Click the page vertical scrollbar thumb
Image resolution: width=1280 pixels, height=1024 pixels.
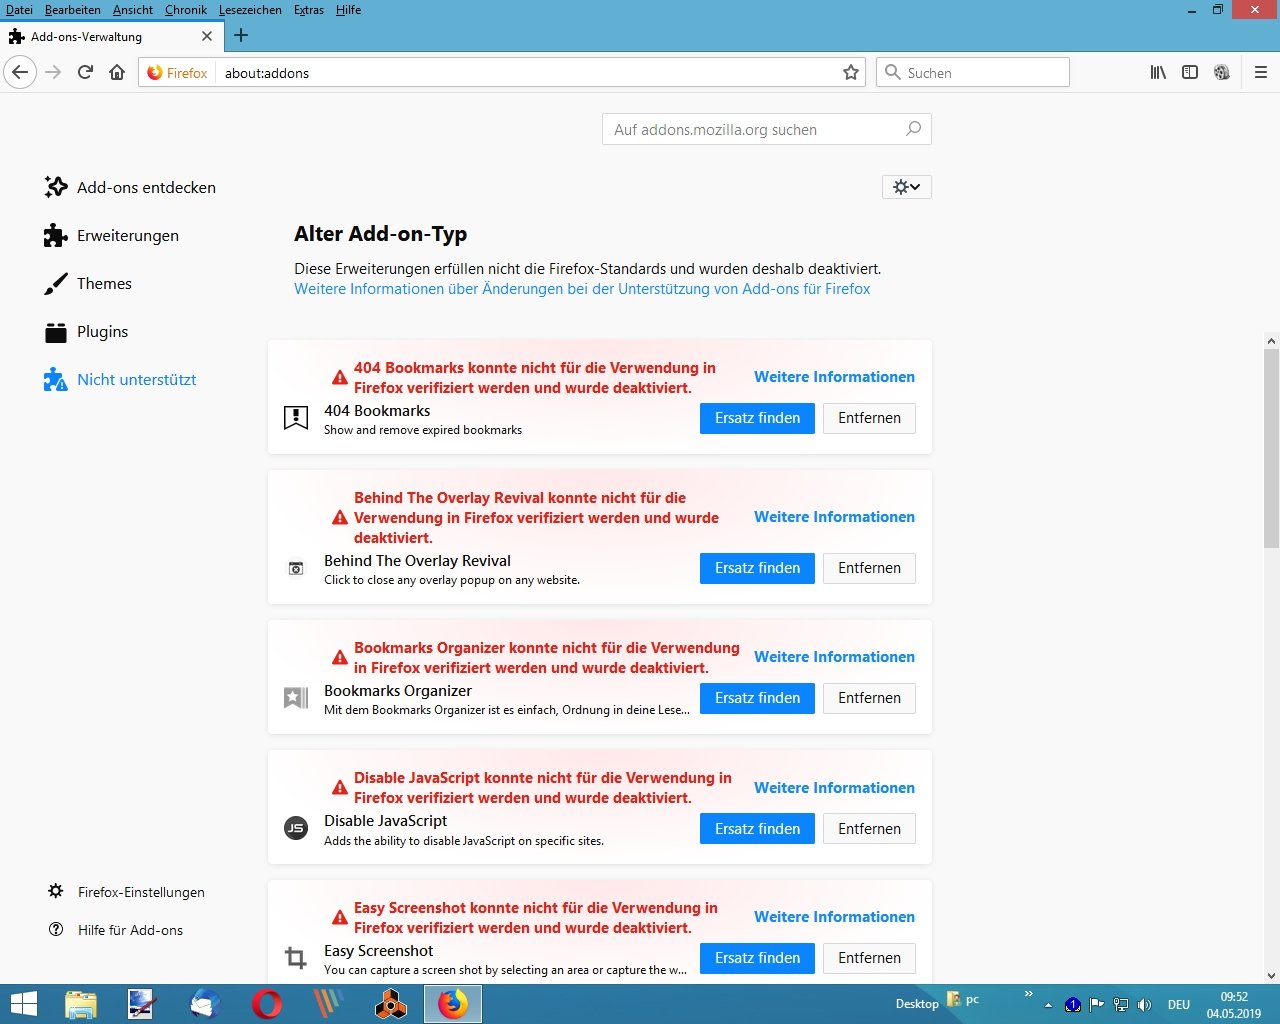[1271, 448]
